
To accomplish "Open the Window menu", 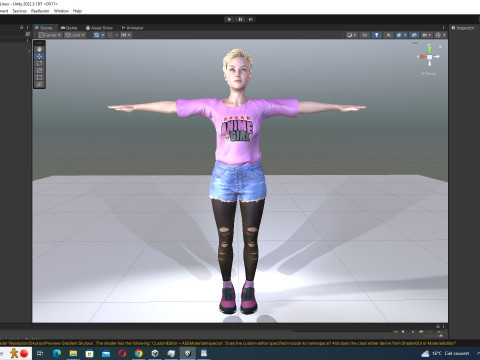I will (x=61, y=11).
